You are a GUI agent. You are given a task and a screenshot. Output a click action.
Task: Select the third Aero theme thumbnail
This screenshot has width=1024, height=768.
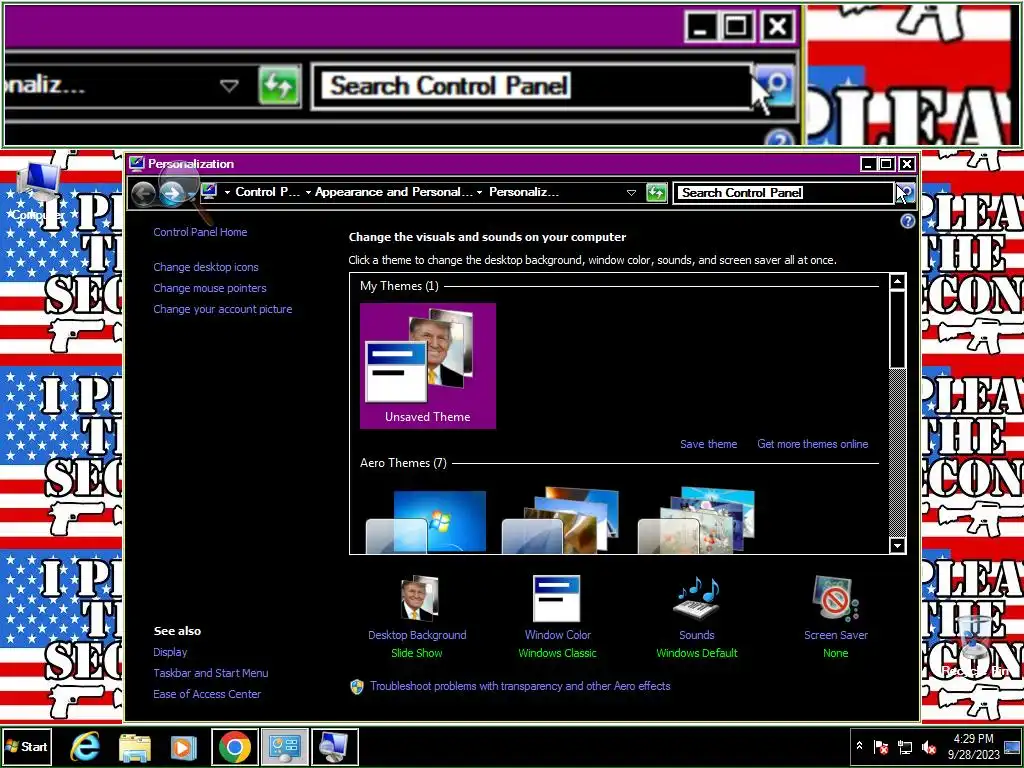tap(696, 520)
